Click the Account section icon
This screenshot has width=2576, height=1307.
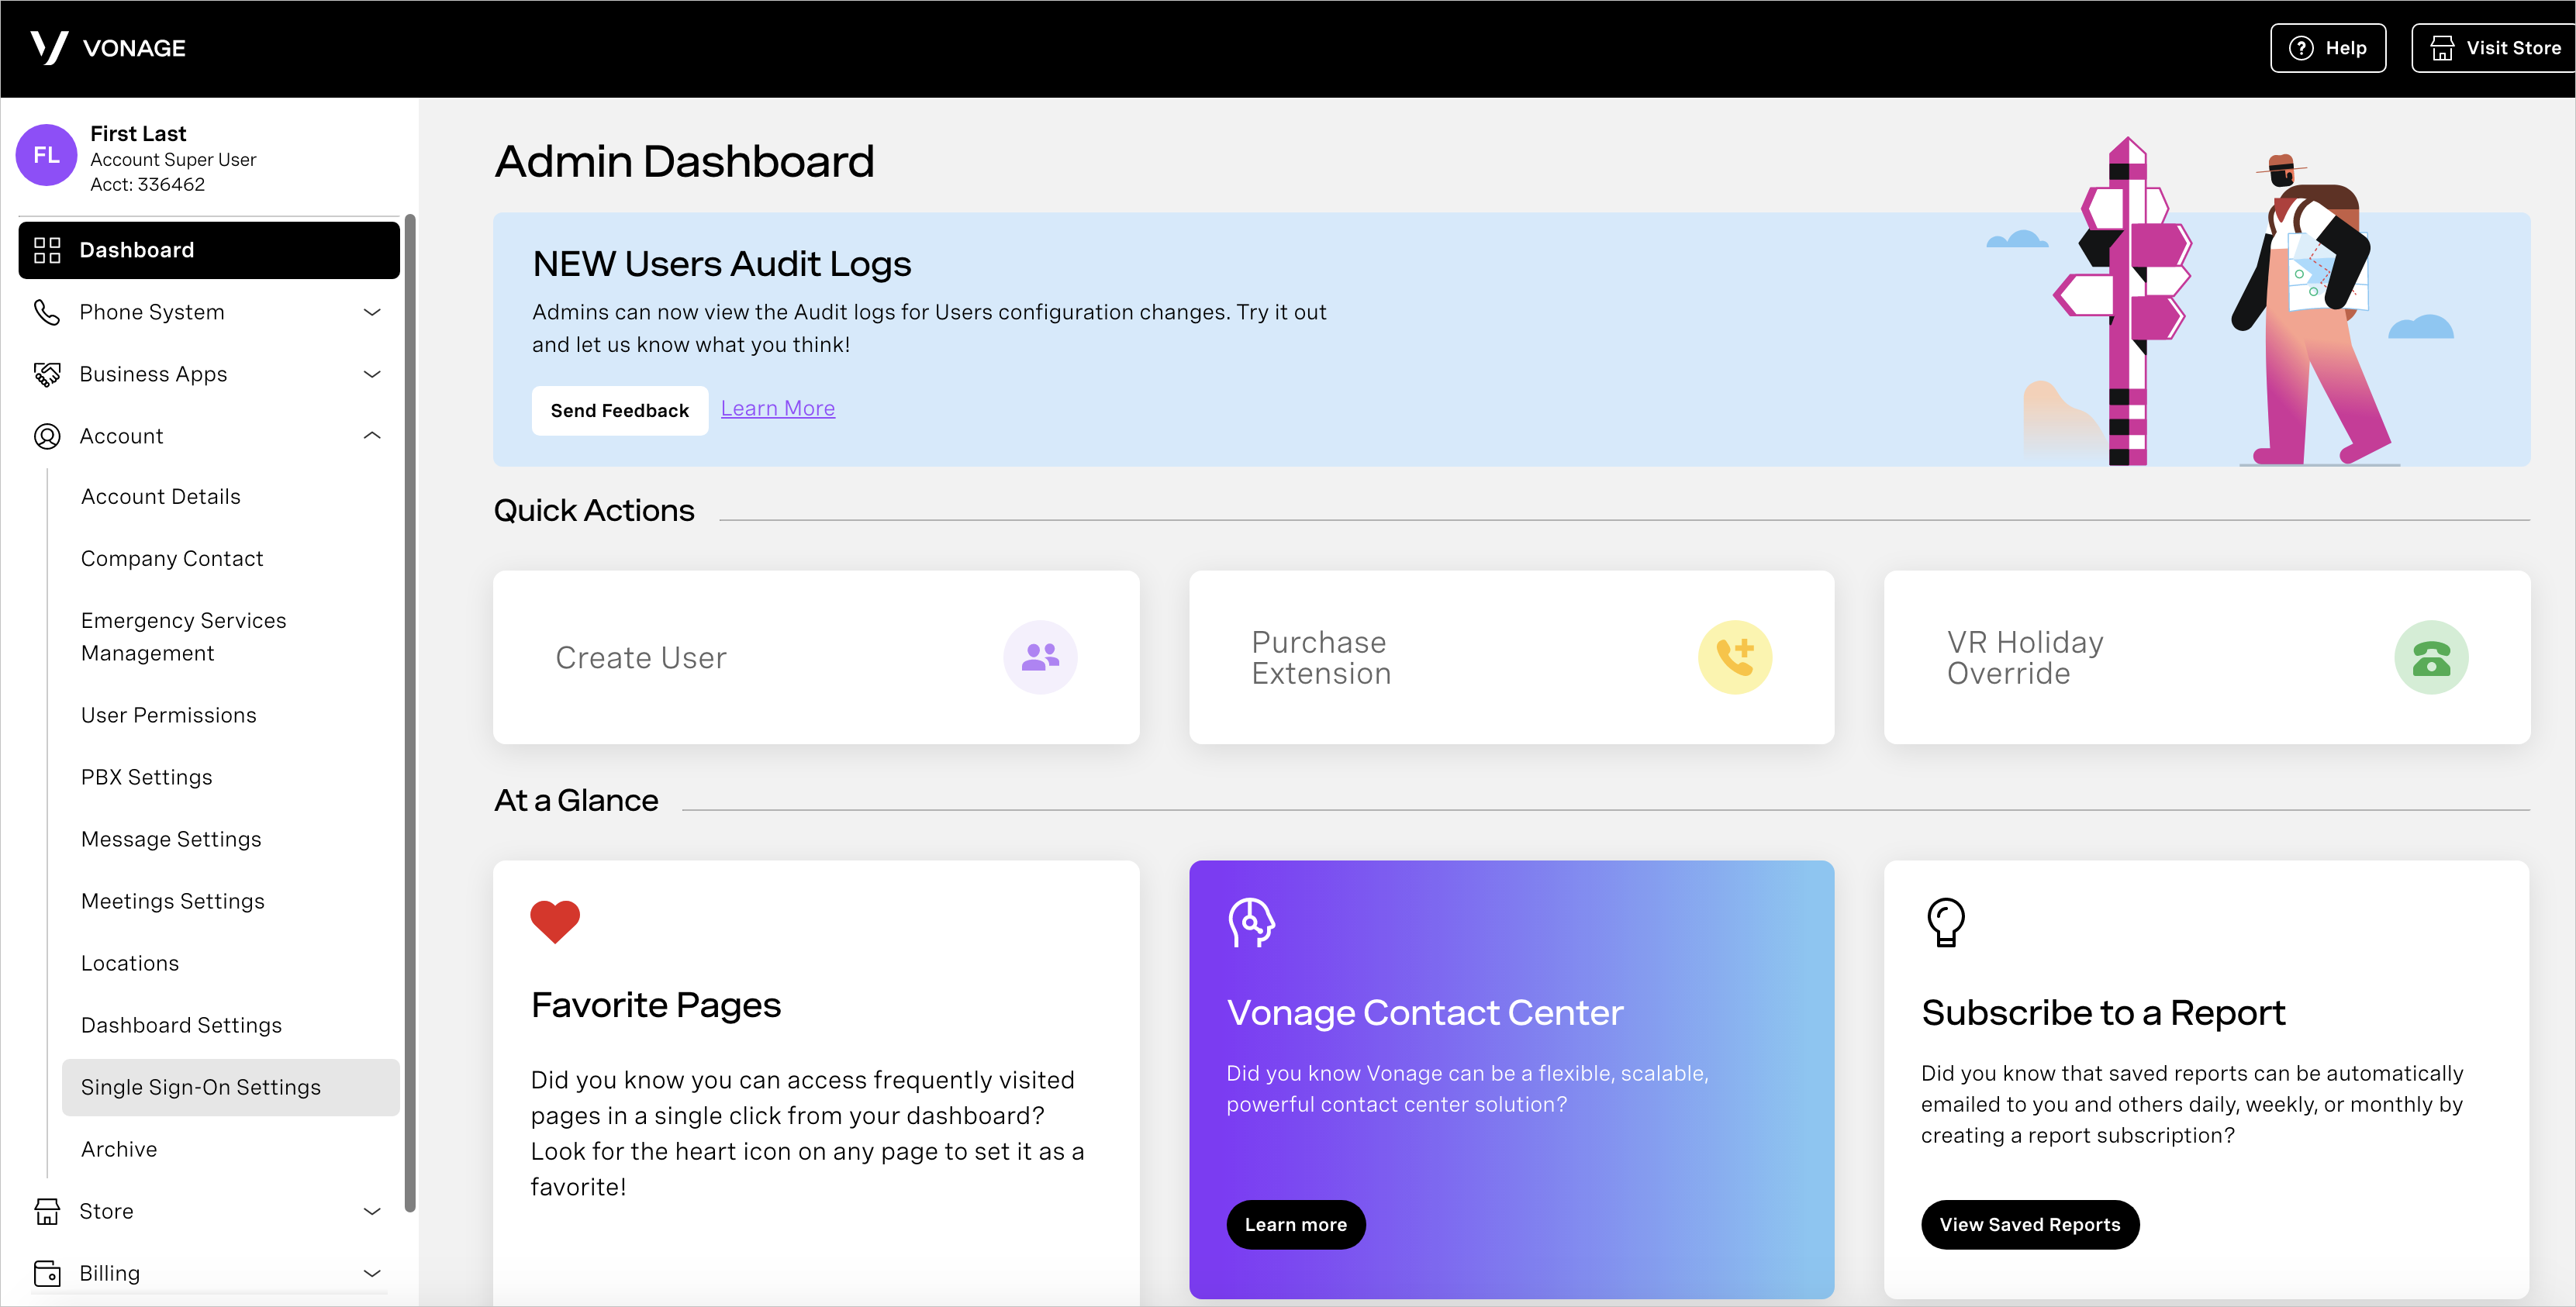pos(47,435)
